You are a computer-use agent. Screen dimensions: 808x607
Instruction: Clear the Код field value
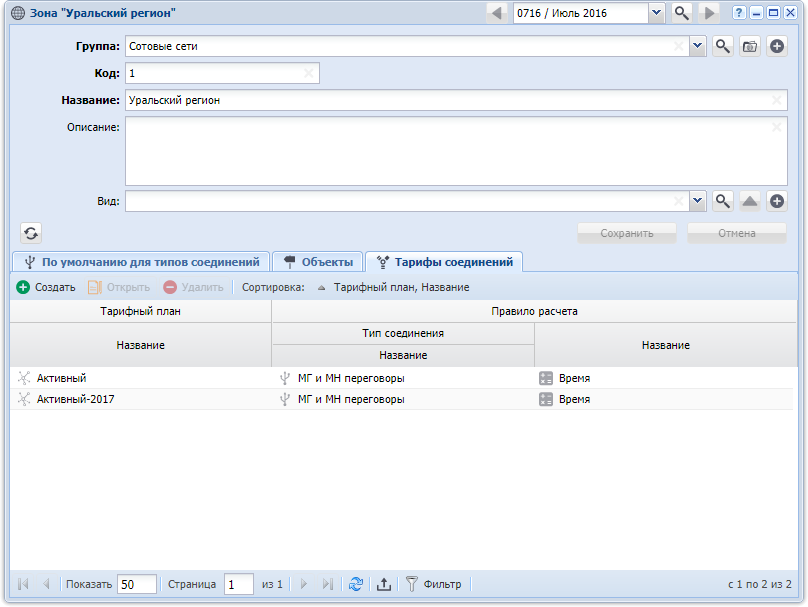309,73
